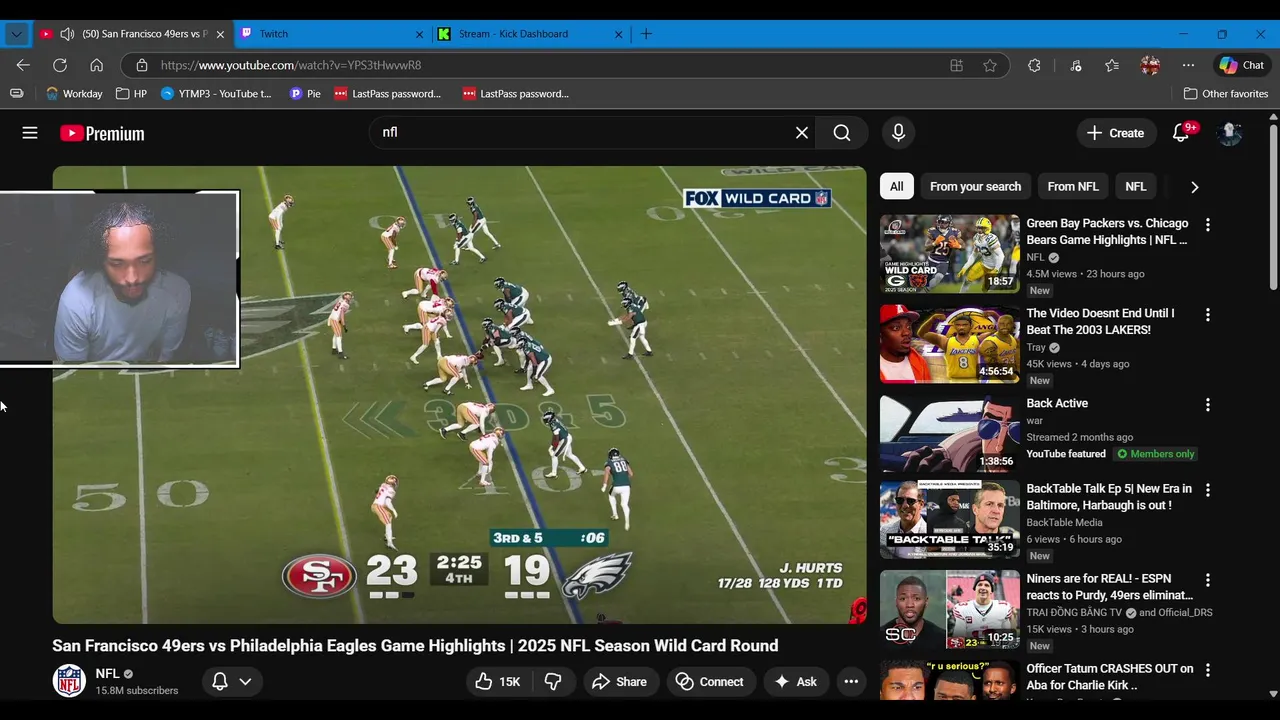Like the video with 15K likes
This screenshot has width=1280, height=720.
499,681
